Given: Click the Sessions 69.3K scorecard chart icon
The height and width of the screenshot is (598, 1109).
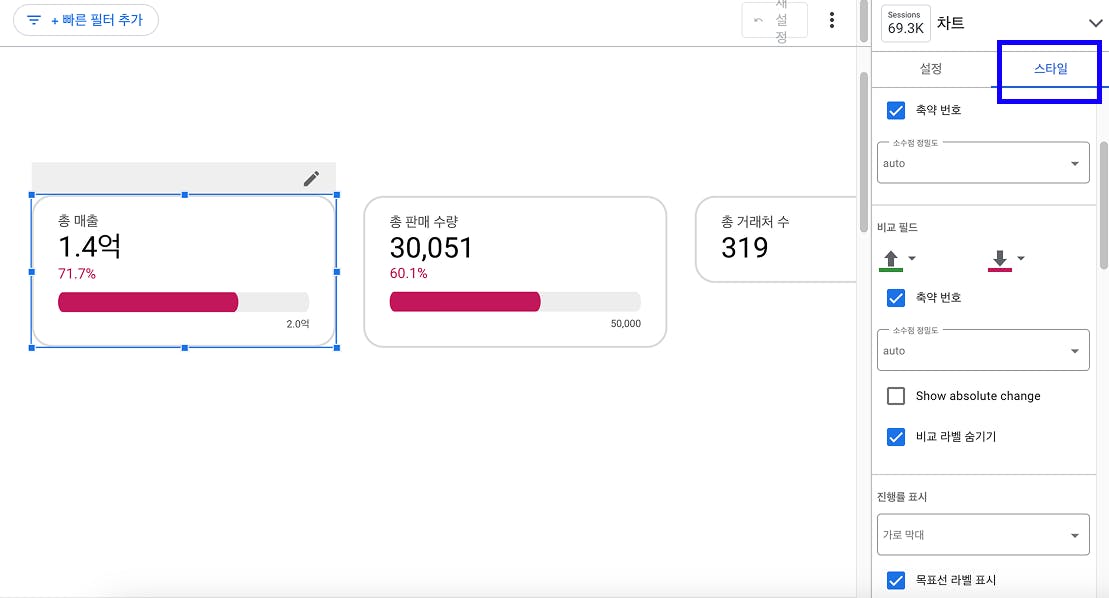Looking at the screenshot, I should (x=905, y=23).
